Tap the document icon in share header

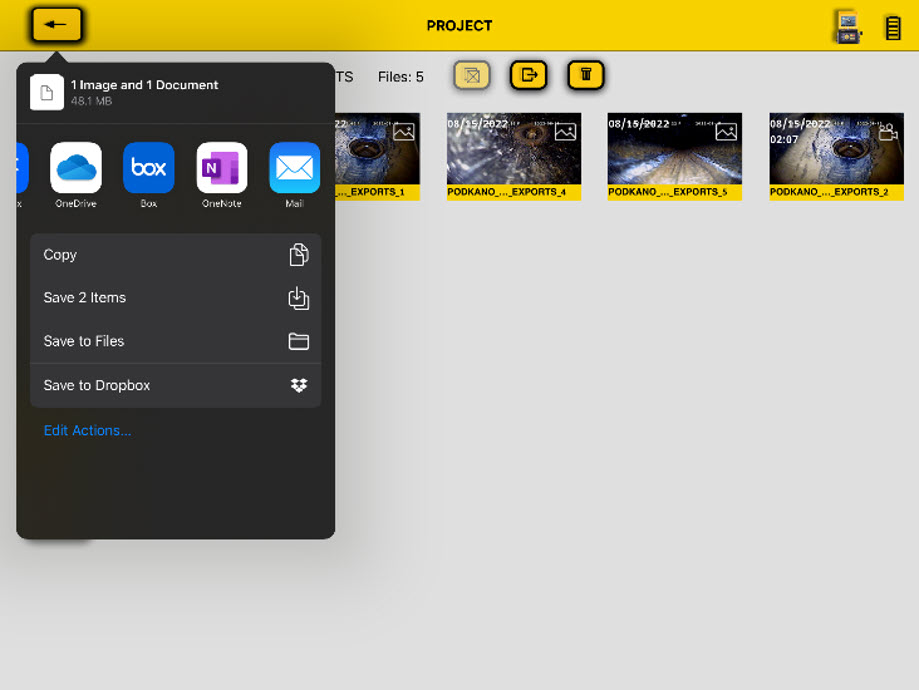47,92
